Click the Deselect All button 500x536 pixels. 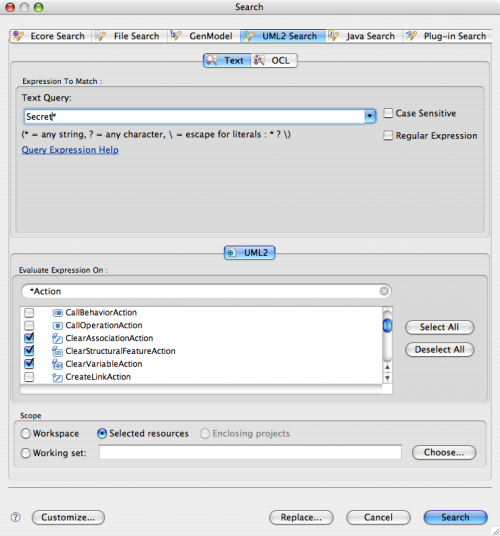pyautogui.click(x=439, y=349)
